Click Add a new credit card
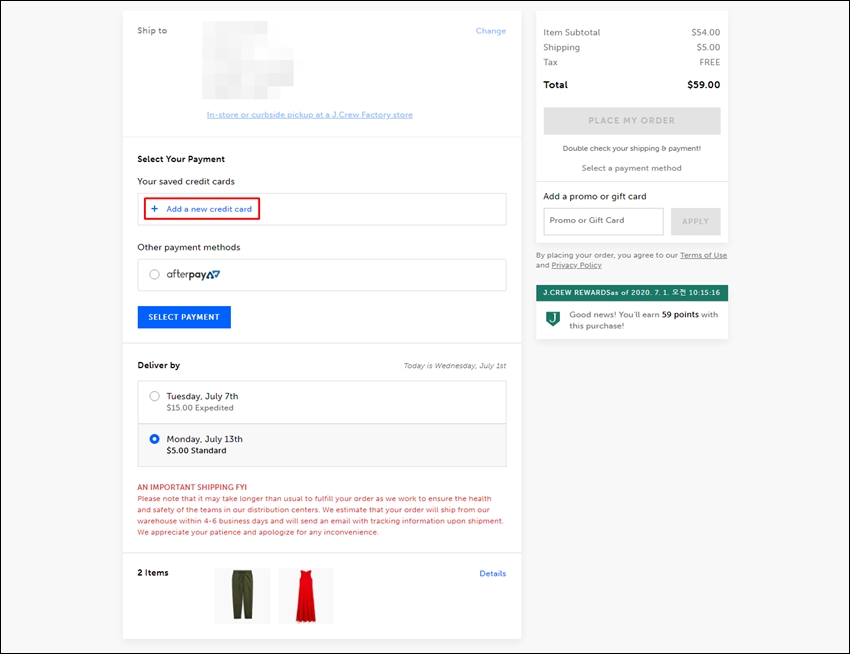The image size is (850, 654). coord(209,209)
